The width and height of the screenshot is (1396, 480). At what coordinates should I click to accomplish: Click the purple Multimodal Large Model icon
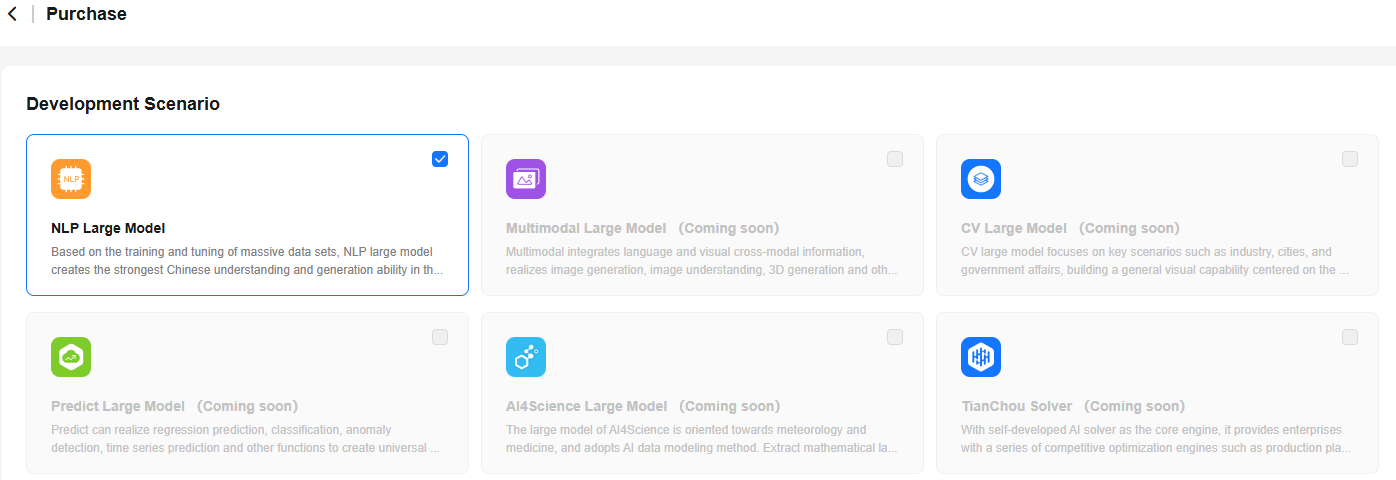(526, 179)
